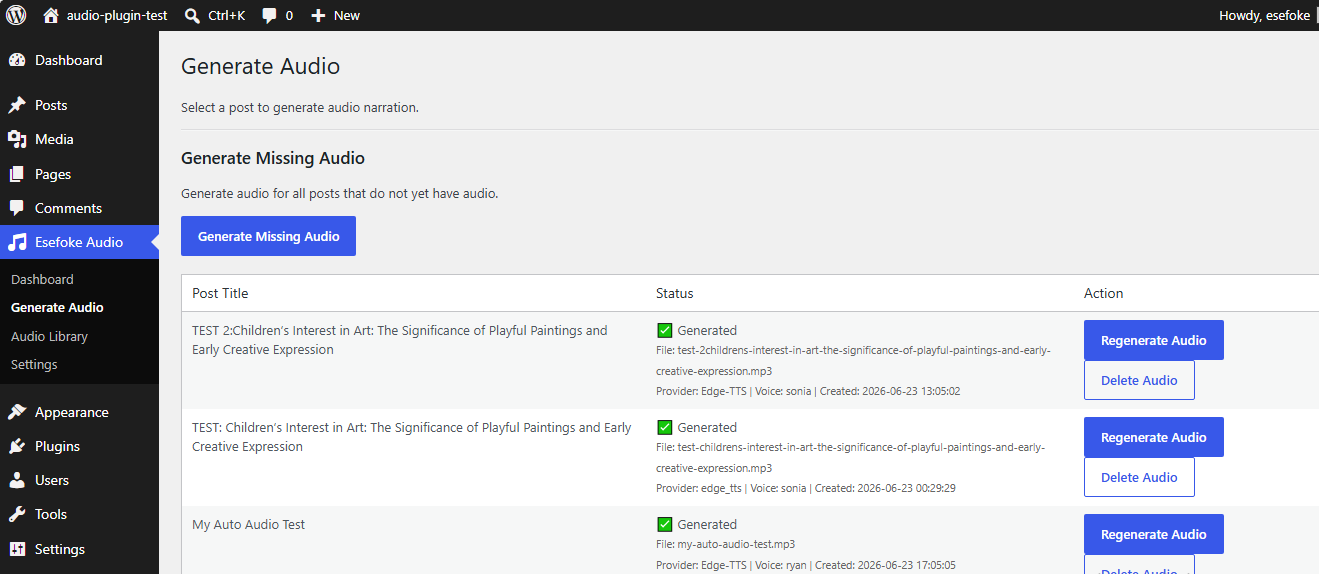The width and height of the screenshot is (1319, 574).
Task: Click the Media icon in sidebar
Action: coord(17,139)
